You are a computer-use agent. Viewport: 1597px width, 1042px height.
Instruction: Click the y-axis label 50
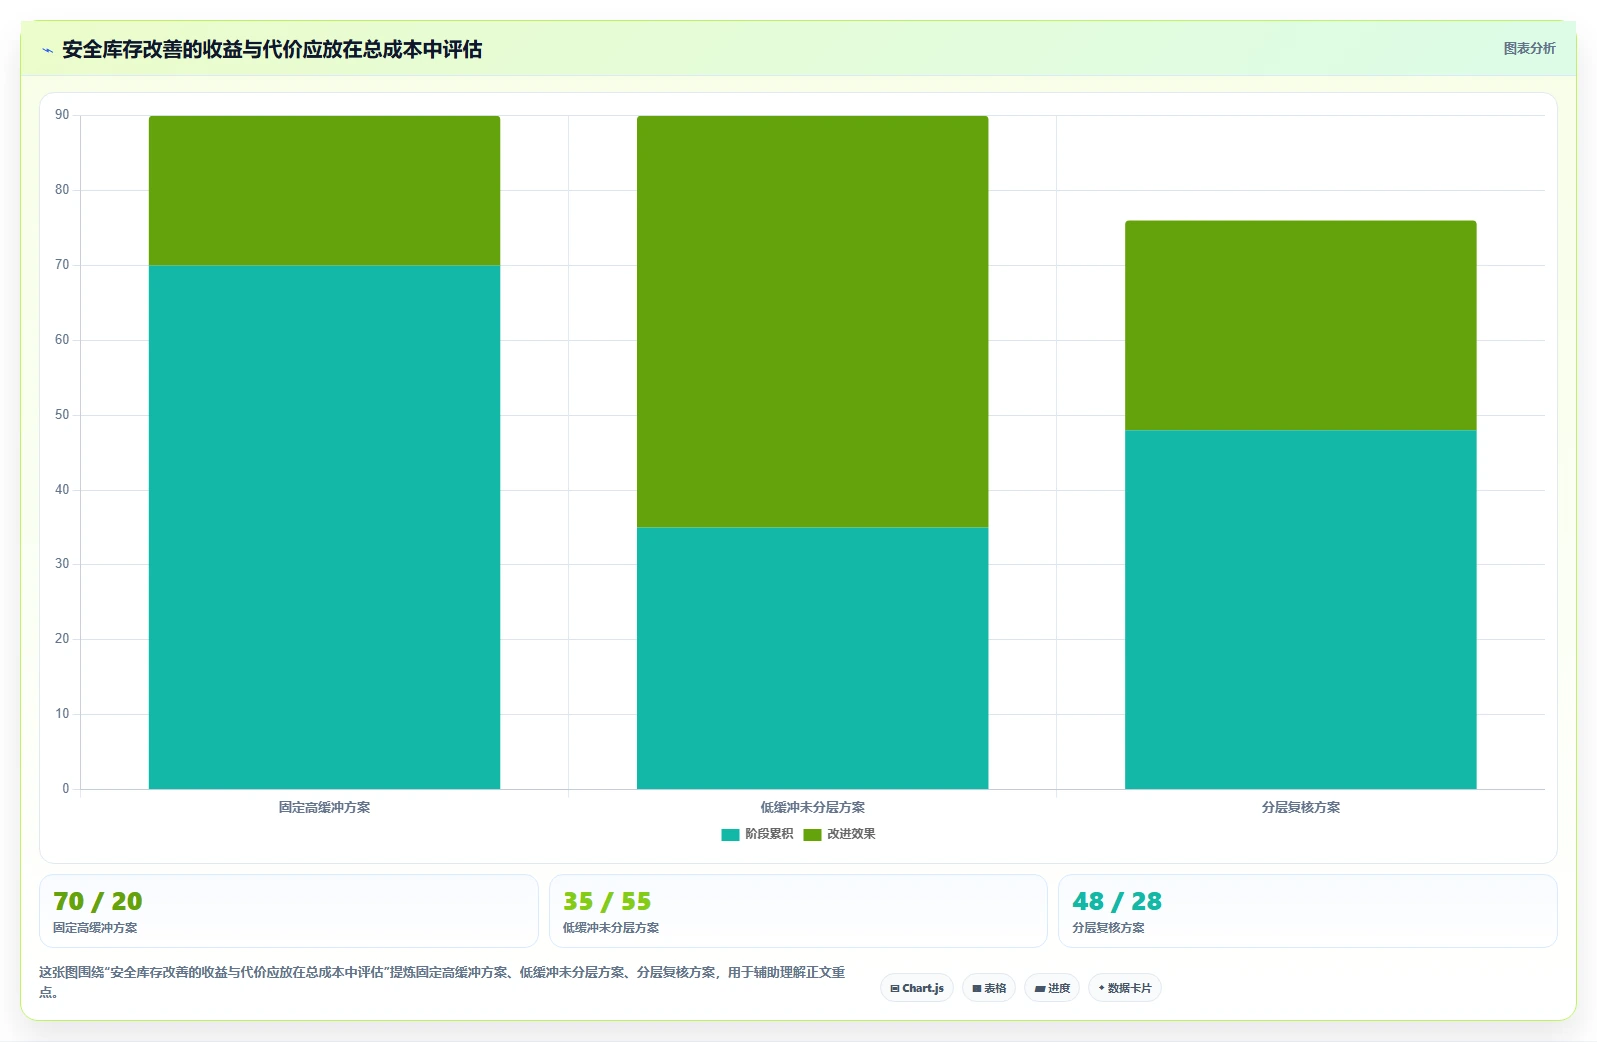pyautogui.click(x=62, y=415)
